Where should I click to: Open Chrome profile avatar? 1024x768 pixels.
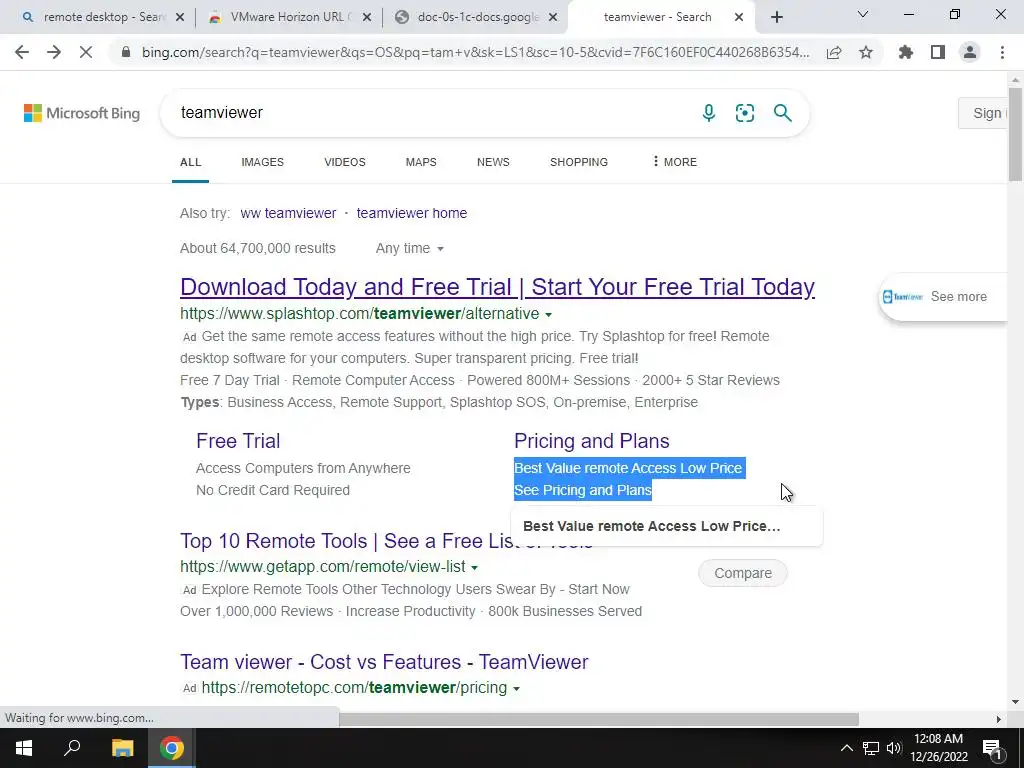point(970,52)
